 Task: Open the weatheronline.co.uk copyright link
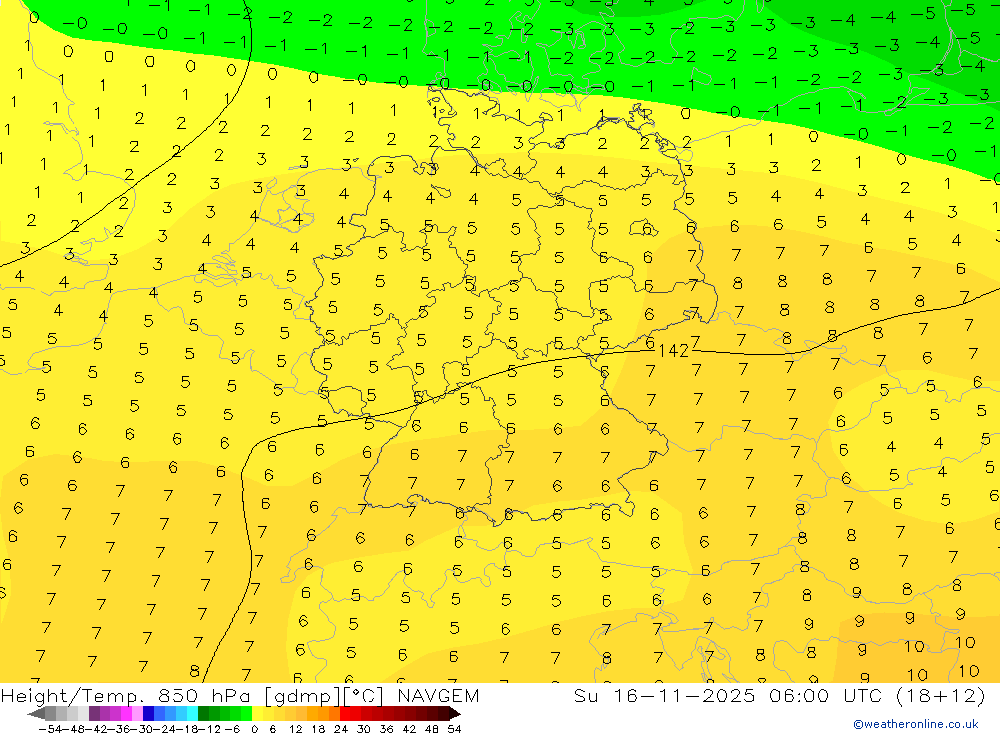(x=916, y=724)
